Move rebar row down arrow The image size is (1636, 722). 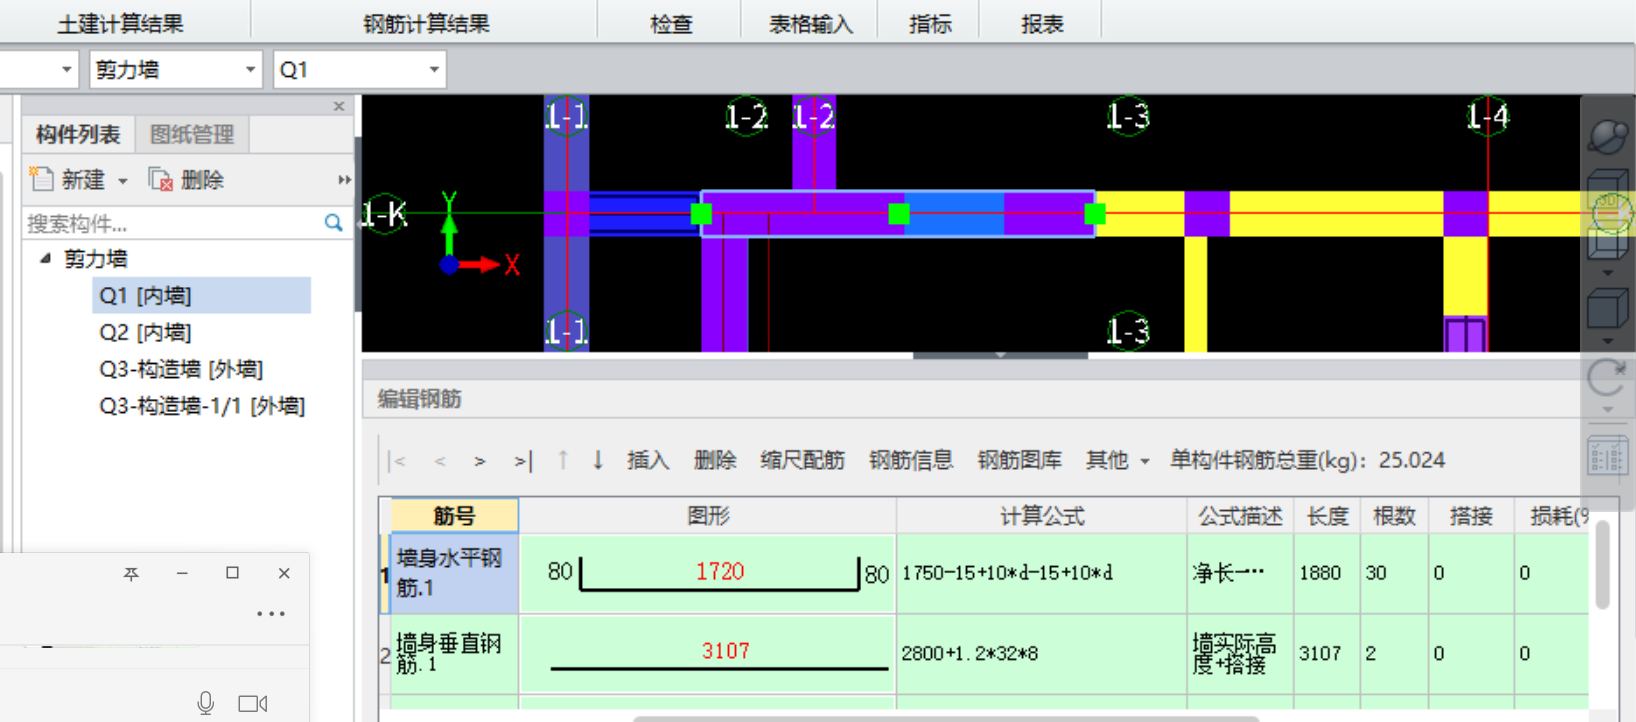click(x=598, y=460)
